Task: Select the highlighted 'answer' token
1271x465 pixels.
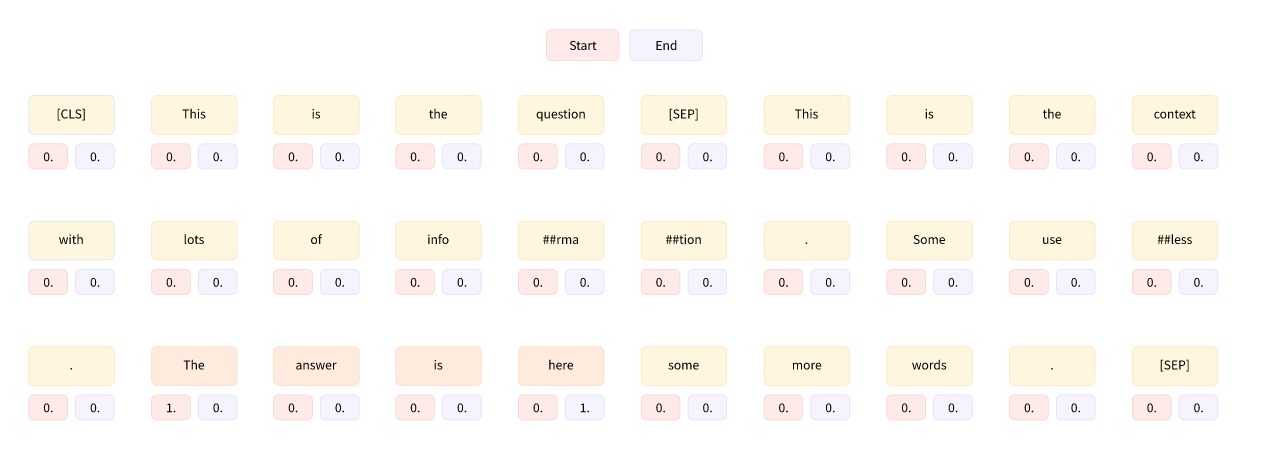Action: tap(316, 365)
